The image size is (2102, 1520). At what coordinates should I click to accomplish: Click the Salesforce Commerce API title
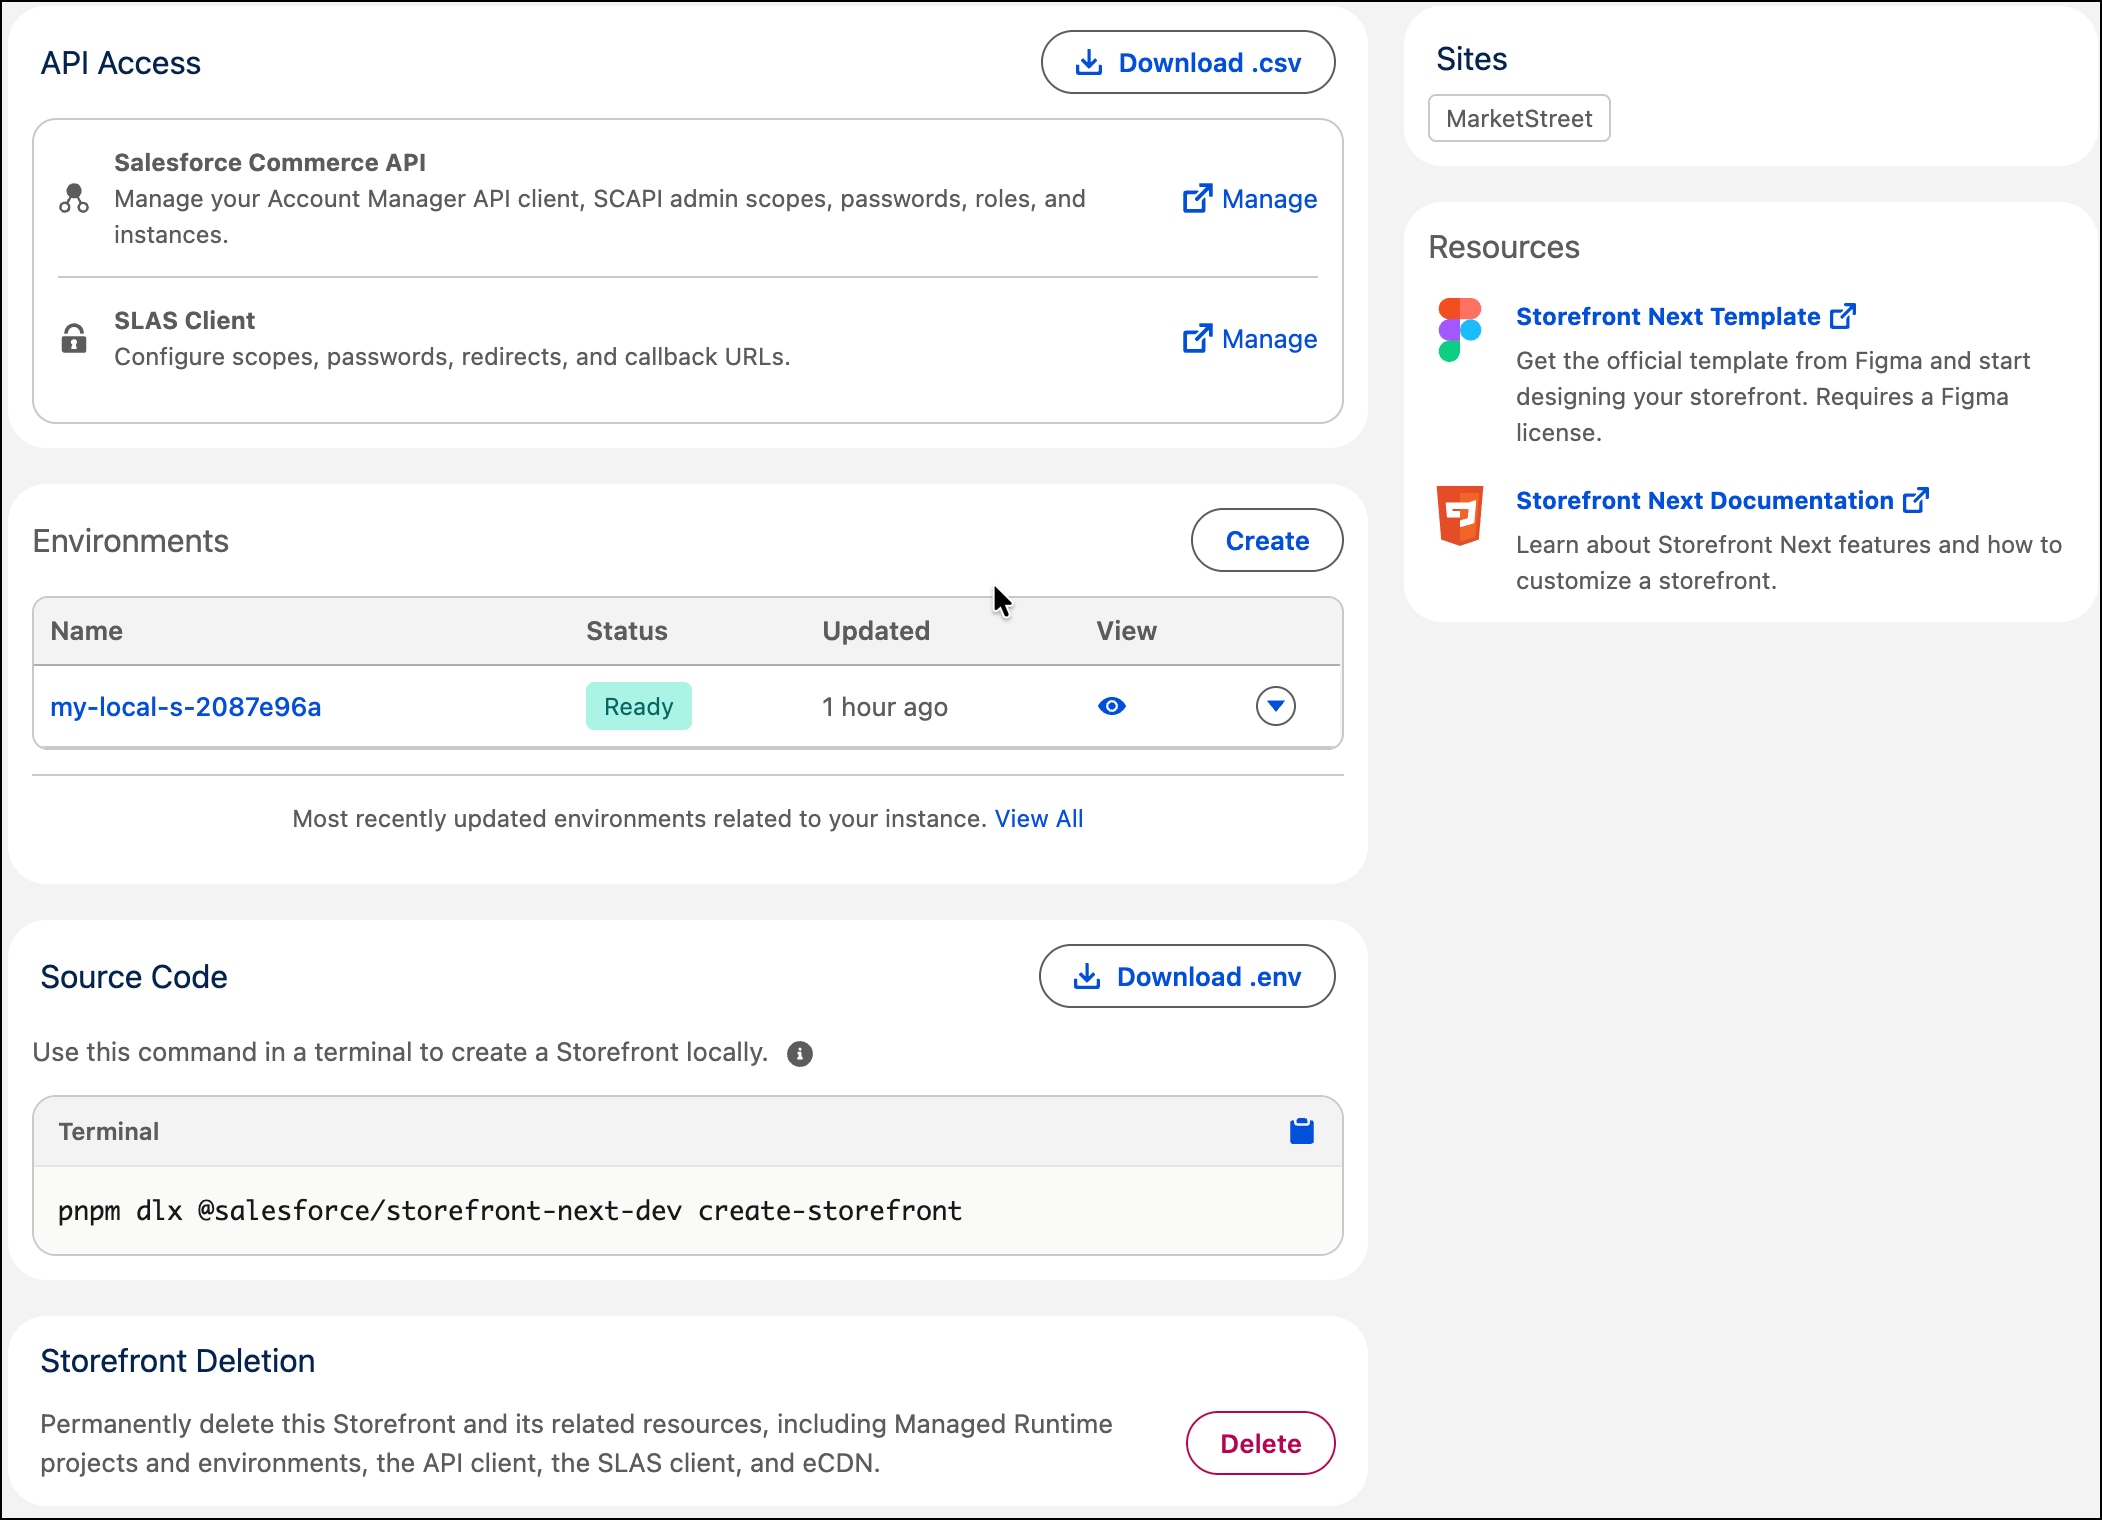point(270,163)
